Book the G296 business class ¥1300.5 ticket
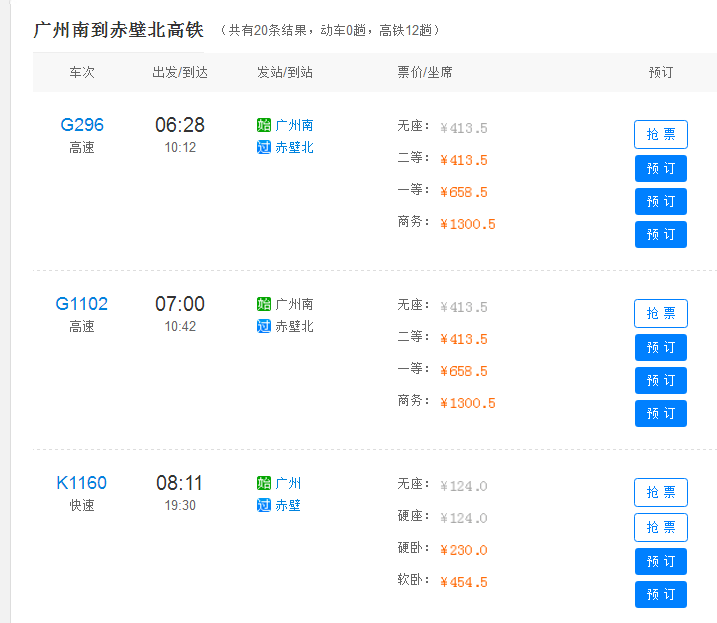 tap(661, 235)
